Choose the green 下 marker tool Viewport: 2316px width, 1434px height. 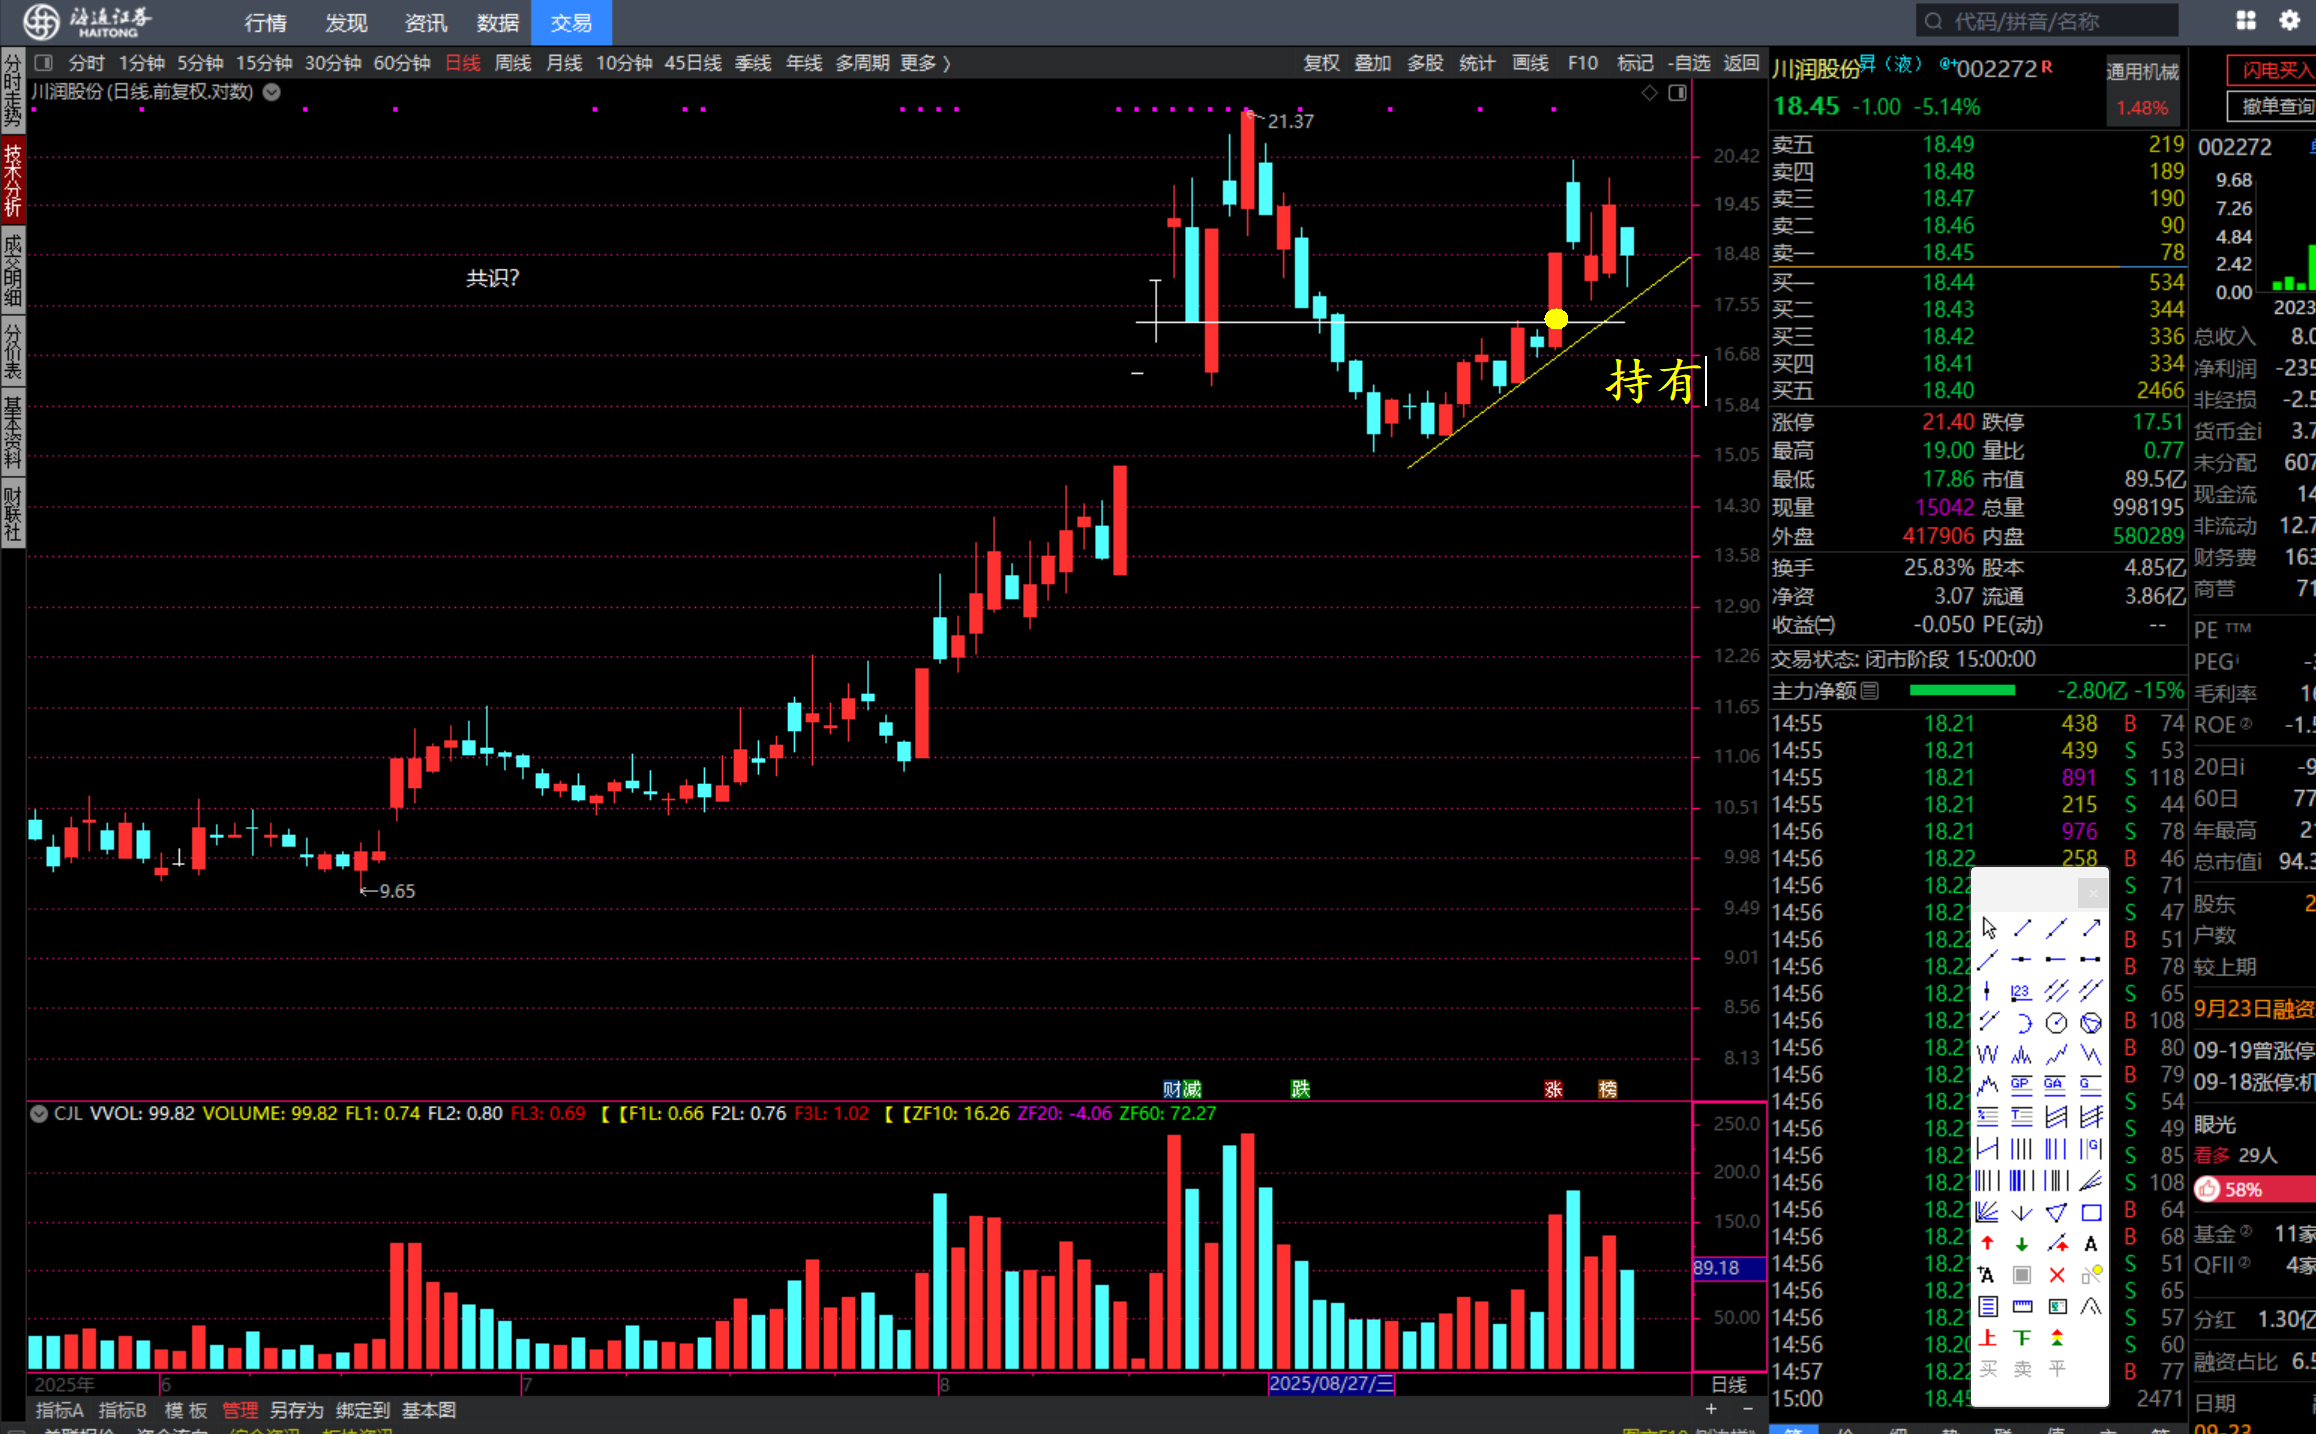coord(2022,1338)
